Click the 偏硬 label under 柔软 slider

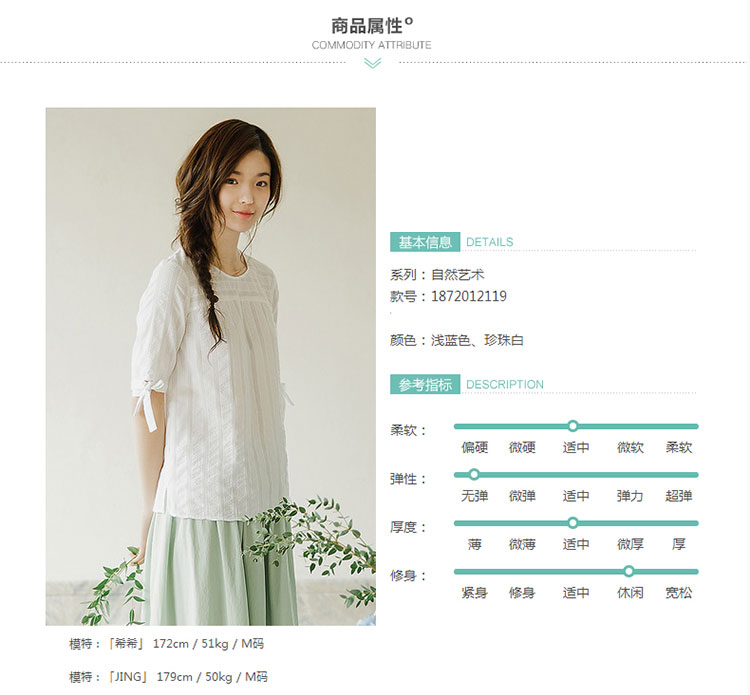pos(474,448)
